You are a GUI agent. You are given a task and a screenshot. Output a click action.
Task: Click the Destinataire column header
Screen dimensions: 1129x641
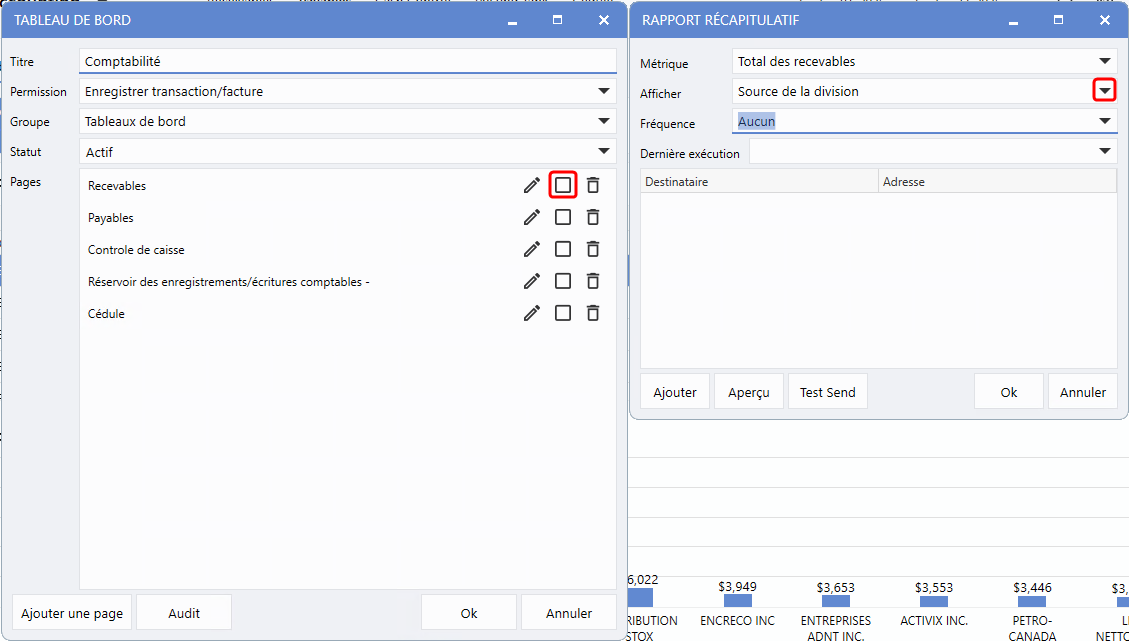tap(758, 182)
